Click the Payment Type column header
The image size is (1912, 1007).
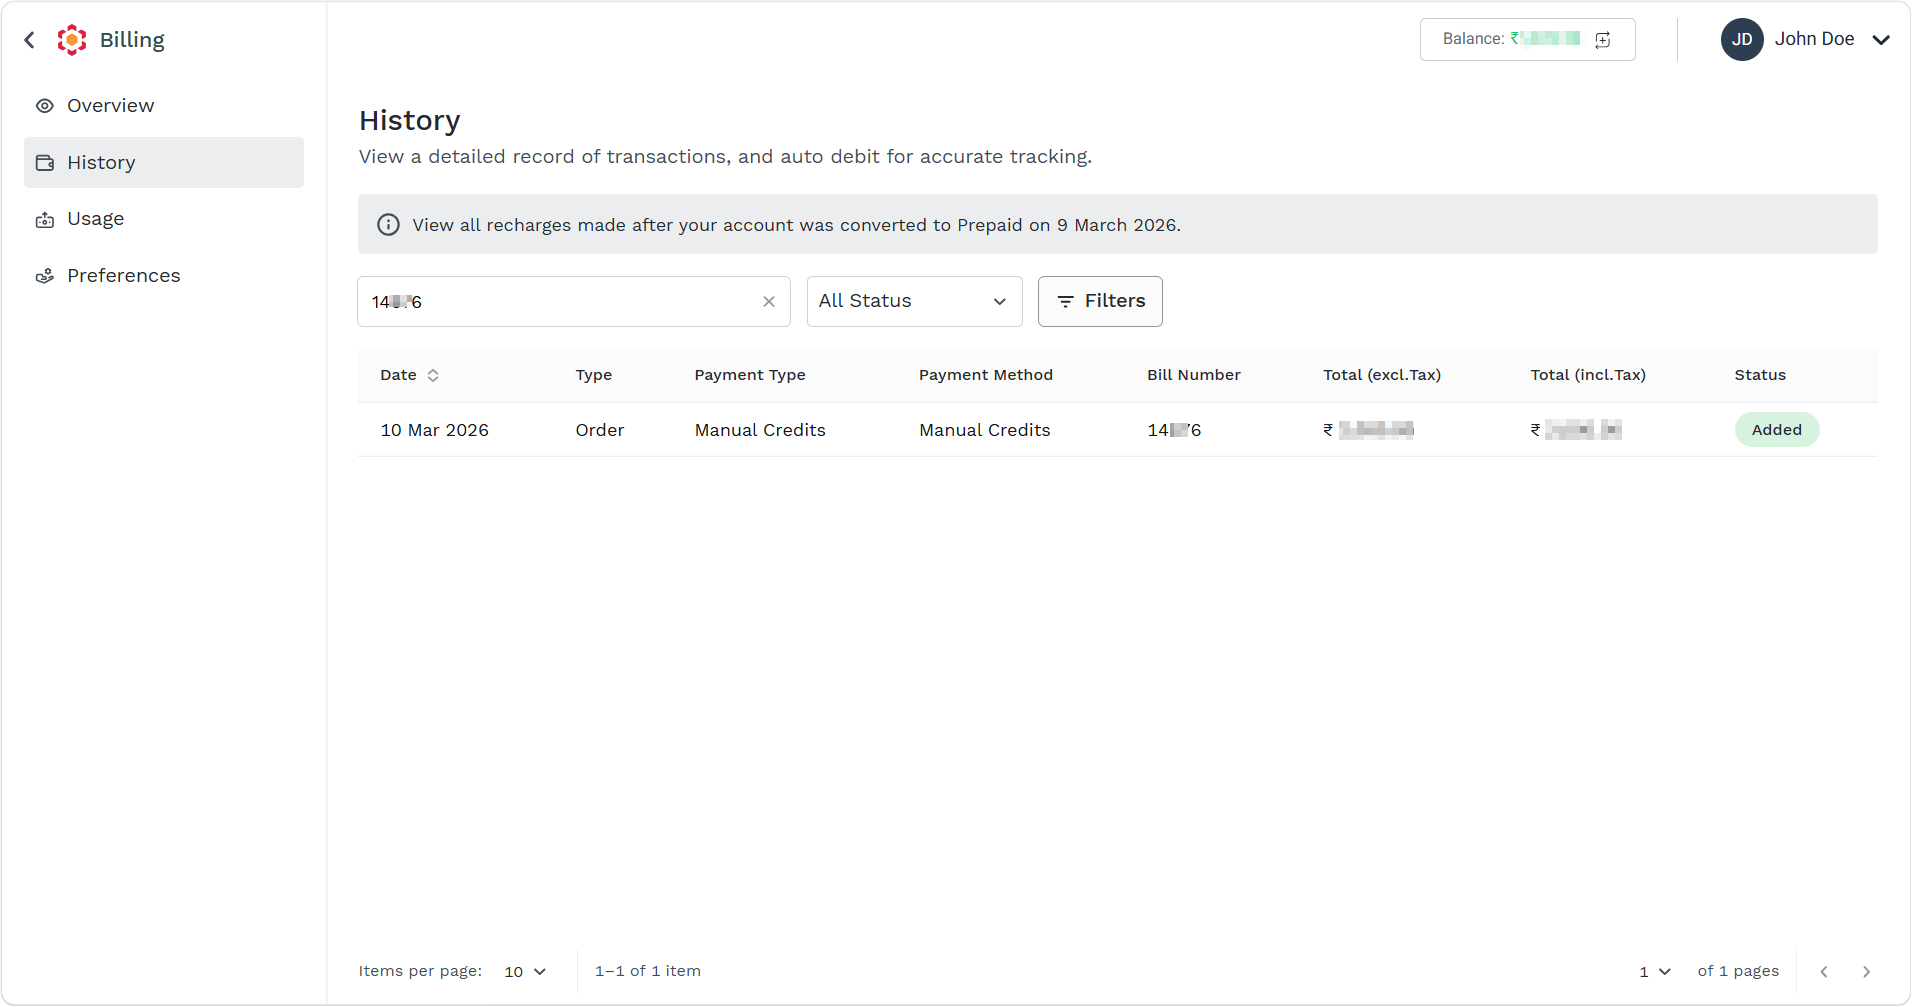(750, 375)
